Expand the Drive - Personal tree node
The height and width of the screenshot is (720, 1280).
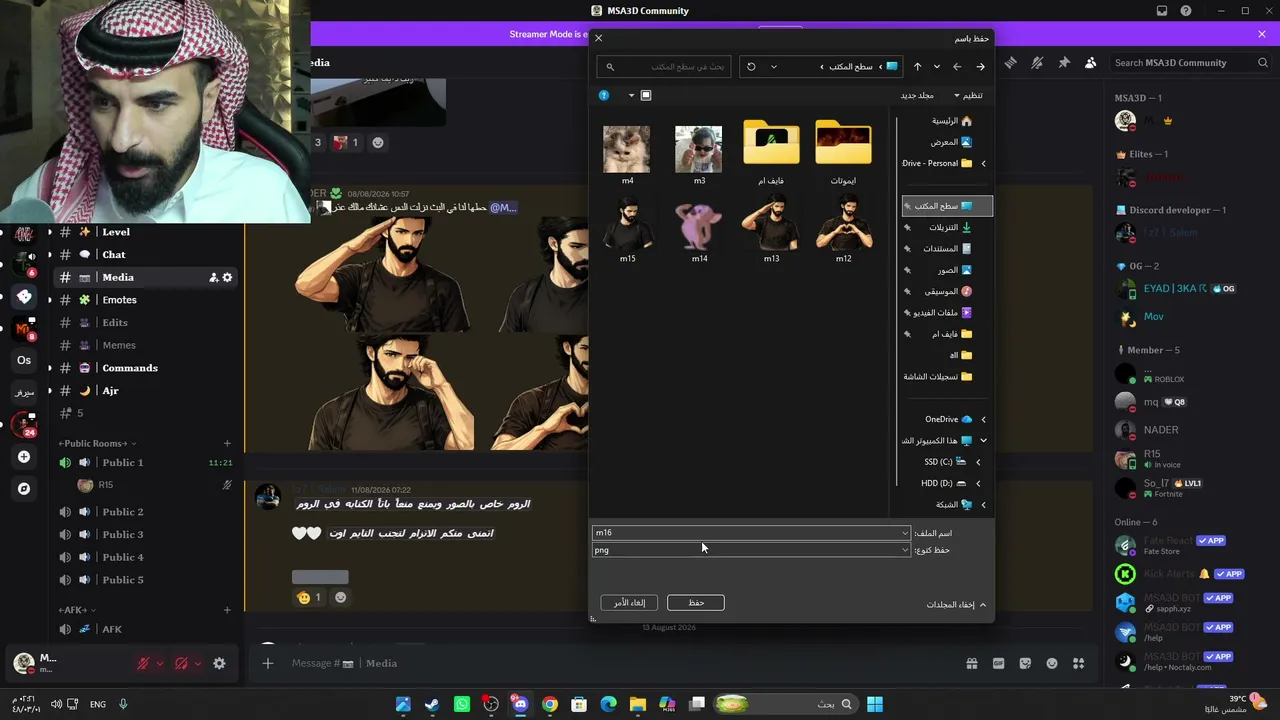[x=983, y=163]
